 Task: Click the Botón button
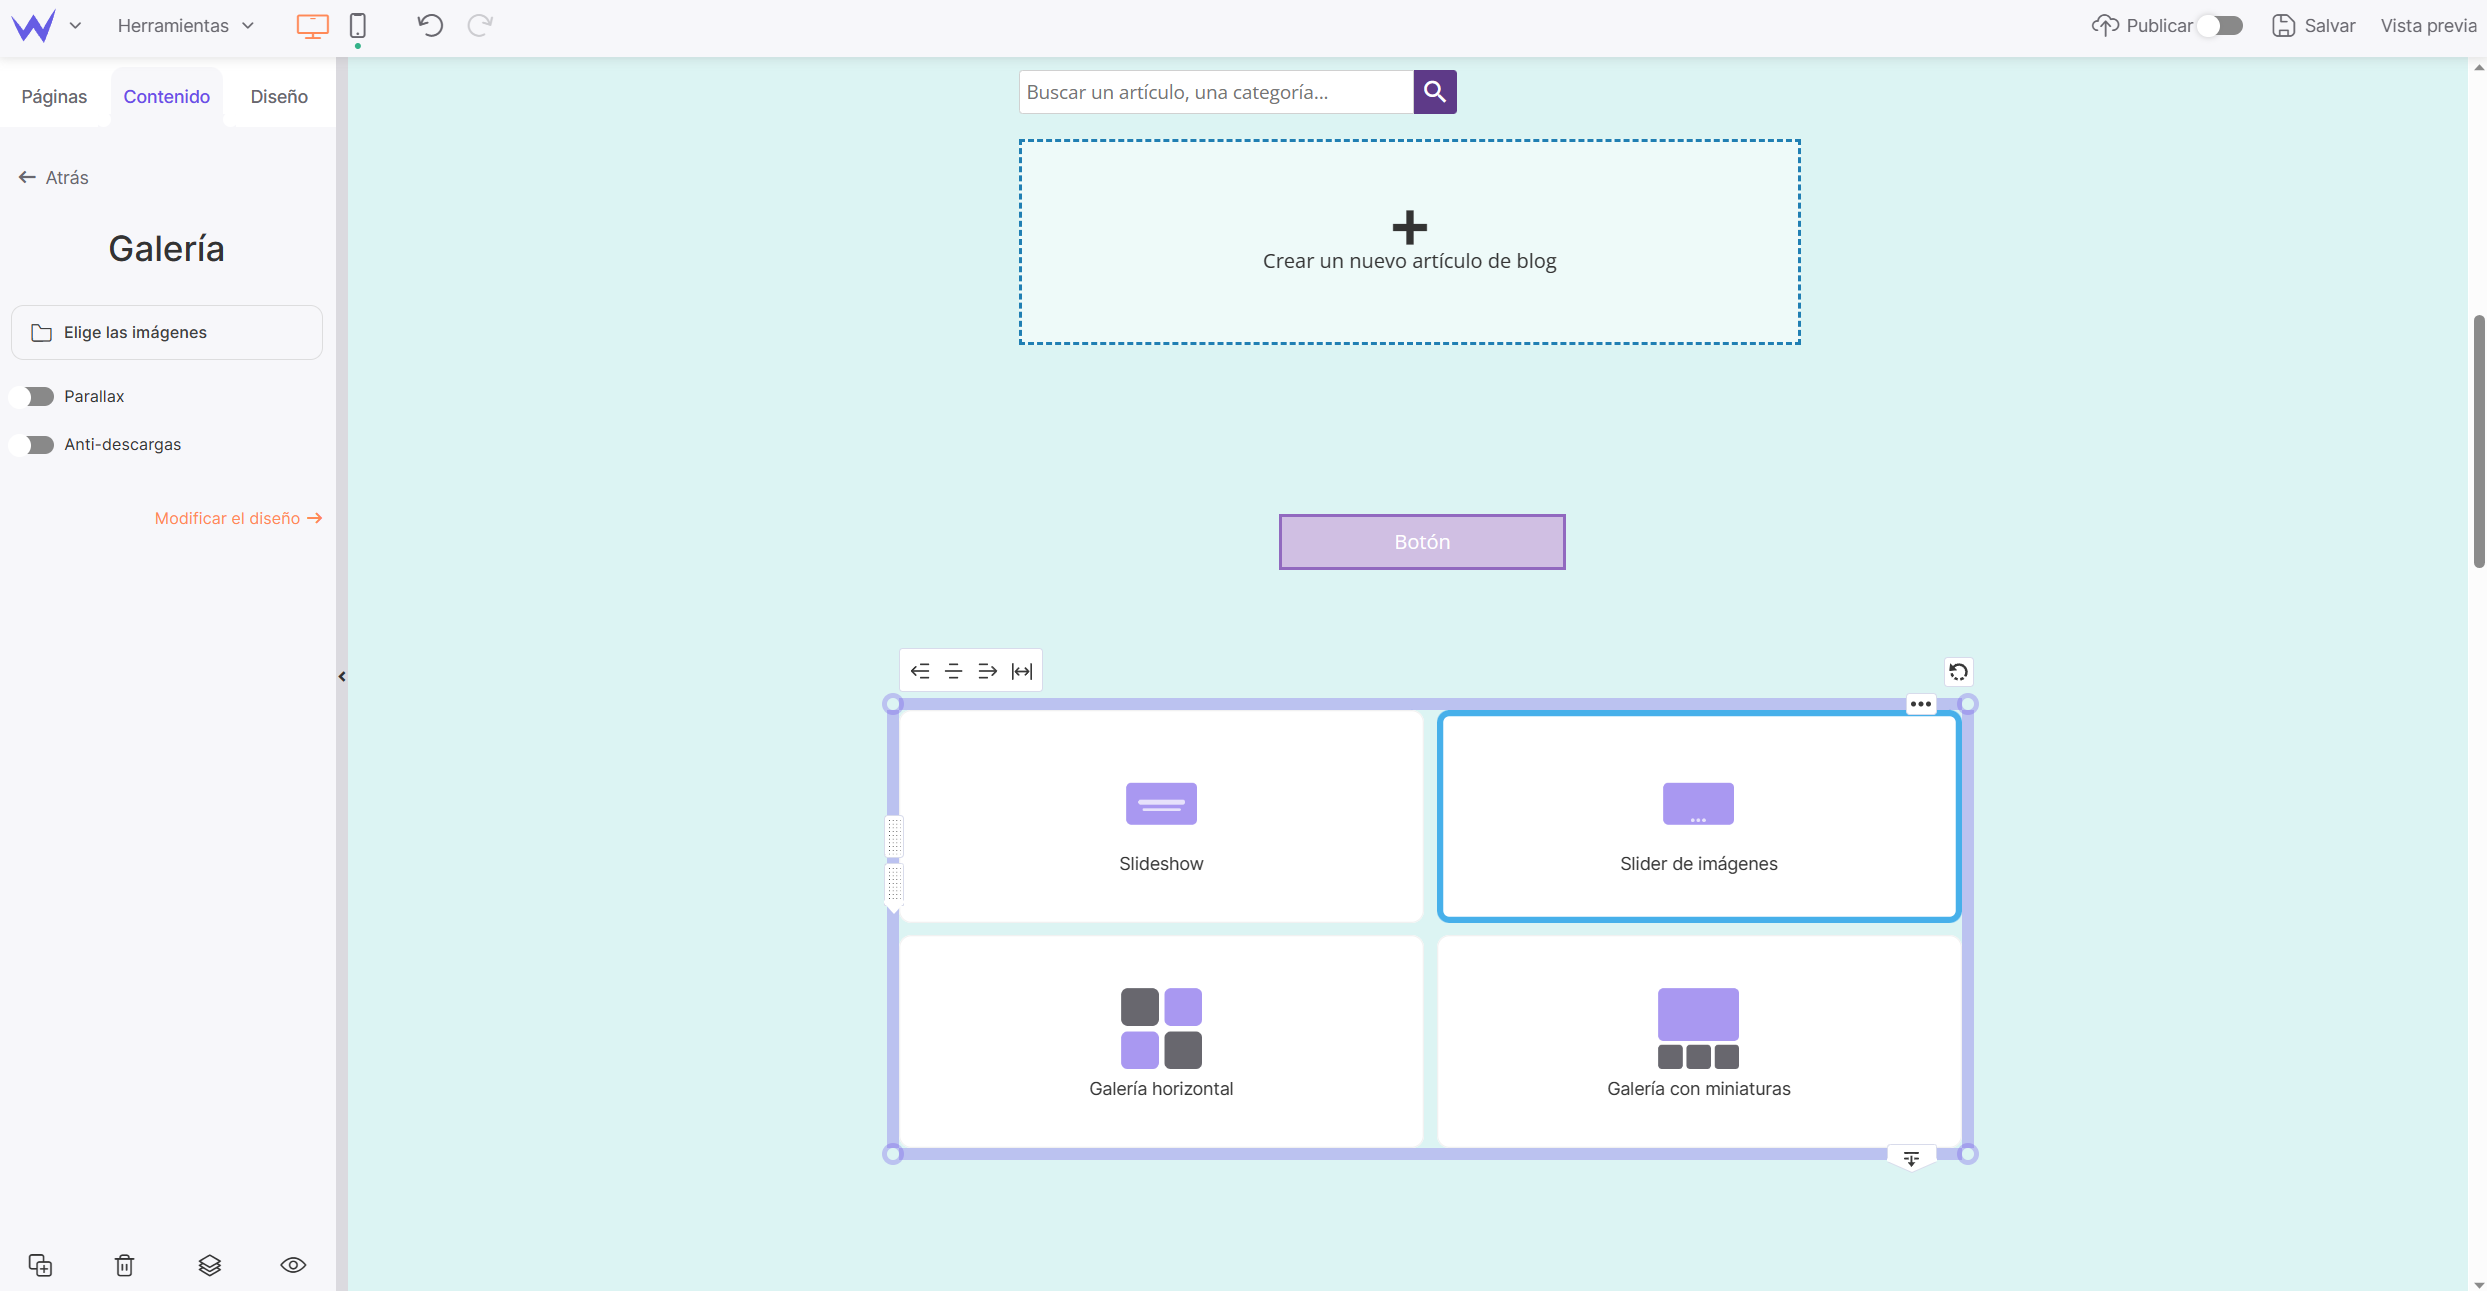tap(1421, 541)
